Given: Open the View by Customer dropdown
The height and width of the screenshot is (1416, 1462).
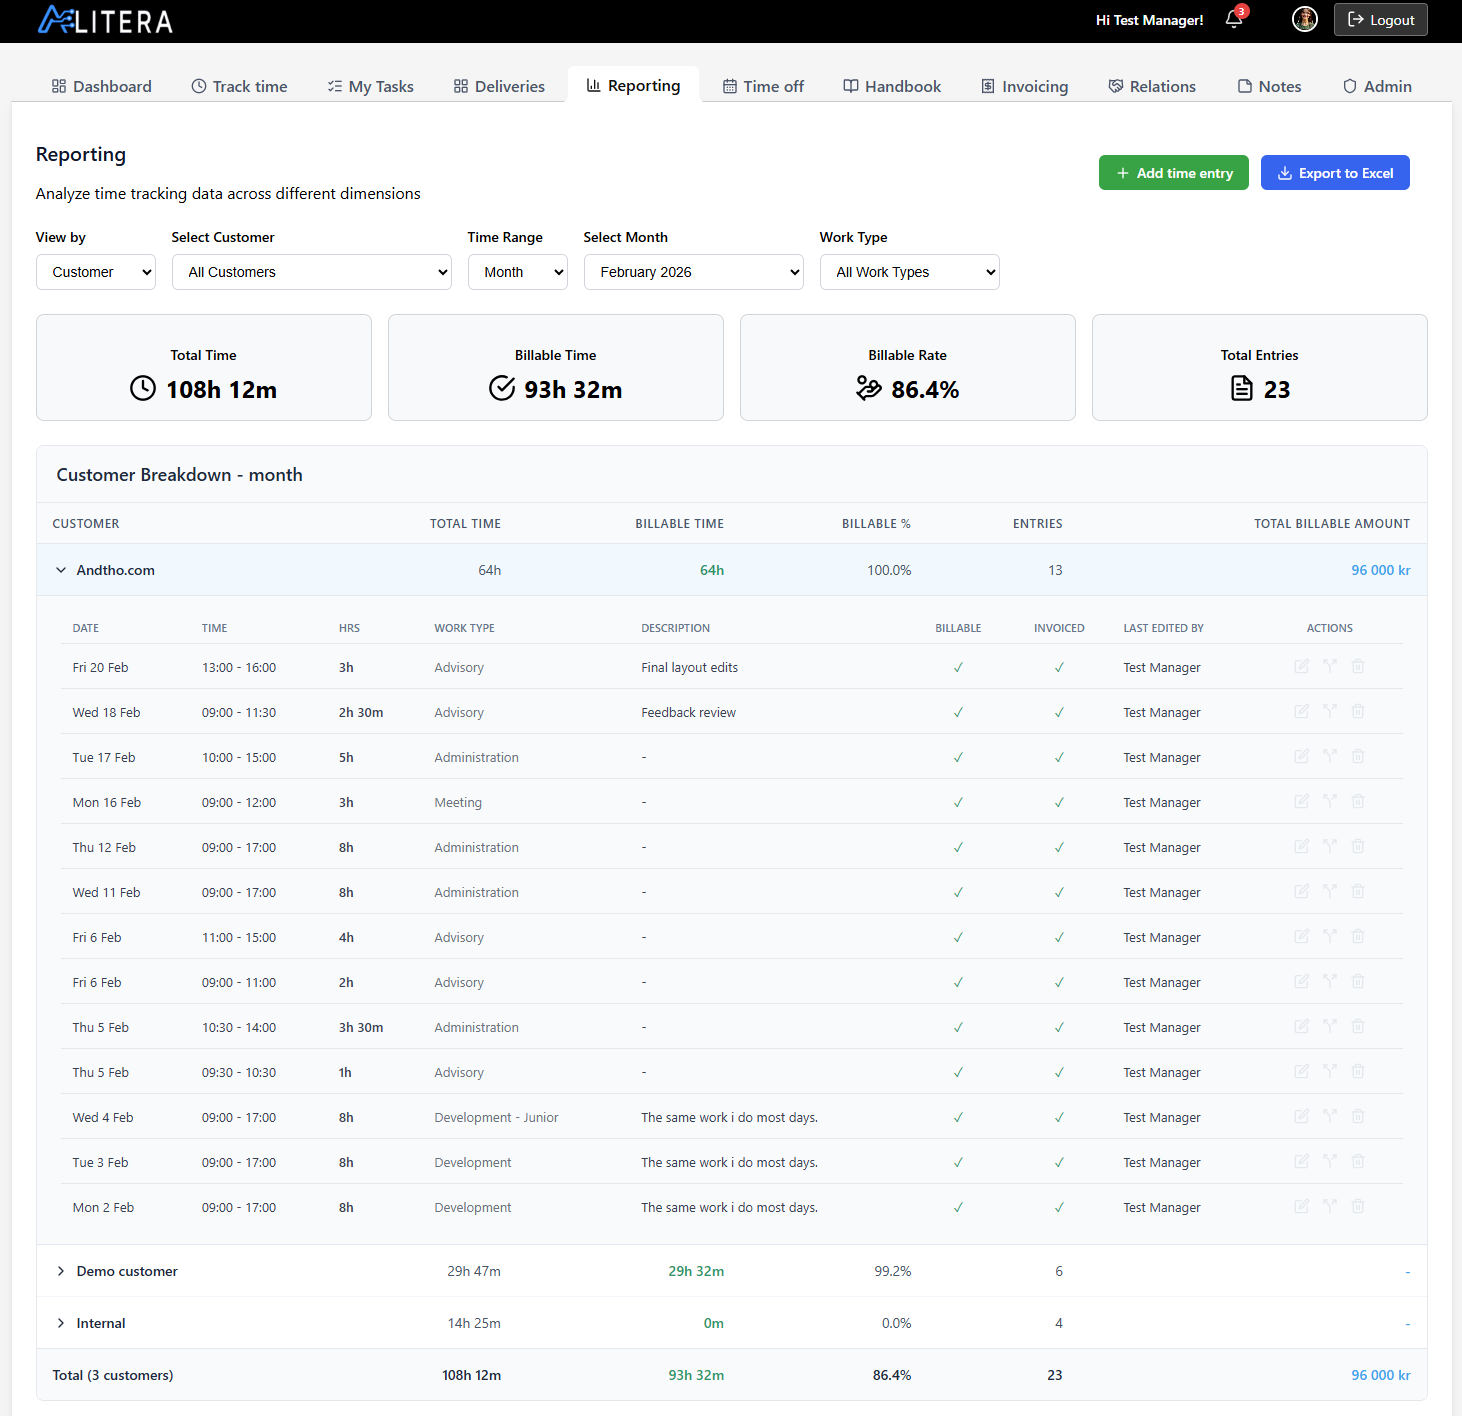Looking at the screenshot, I should tap(96, 272).
